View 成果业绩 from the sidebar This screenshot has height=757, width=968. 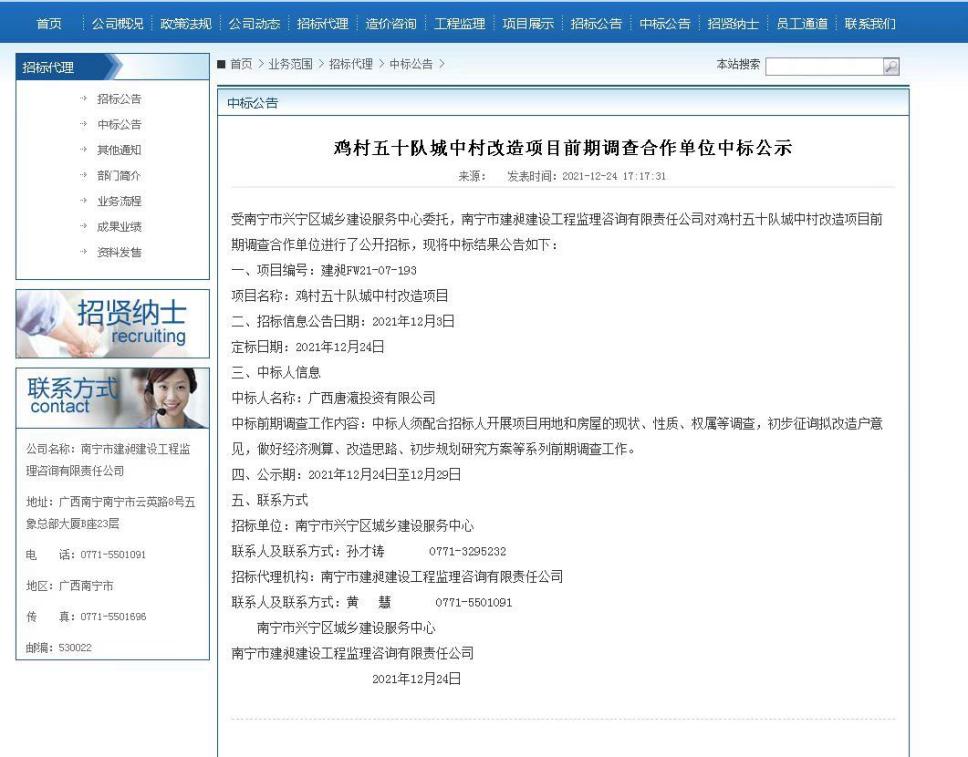119,227
